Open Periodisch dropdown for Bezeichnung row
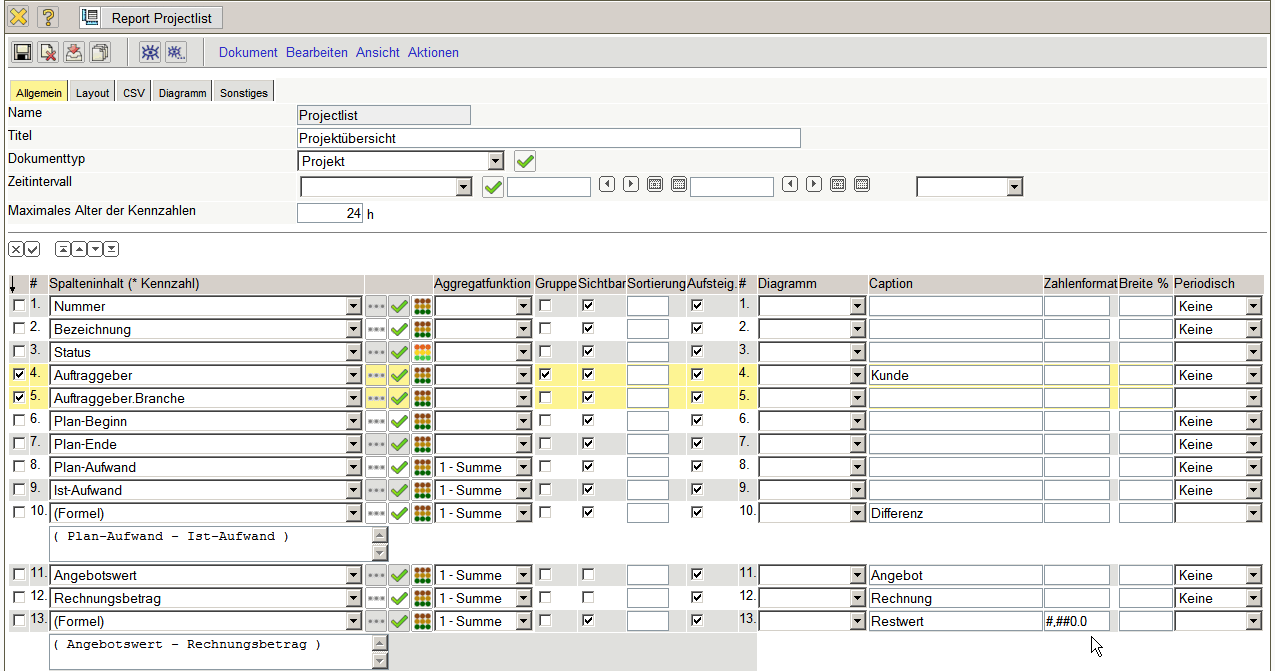Viewport: 1275px width, 671px height. [x=1254, y=329]
